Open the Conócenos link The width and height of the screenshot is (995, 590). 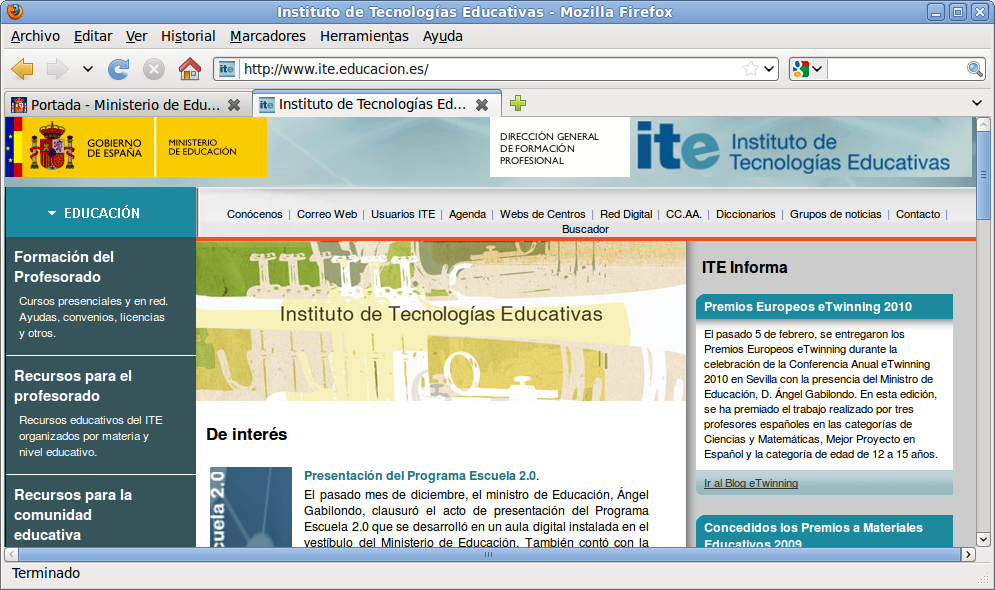[x=254, y=214]
